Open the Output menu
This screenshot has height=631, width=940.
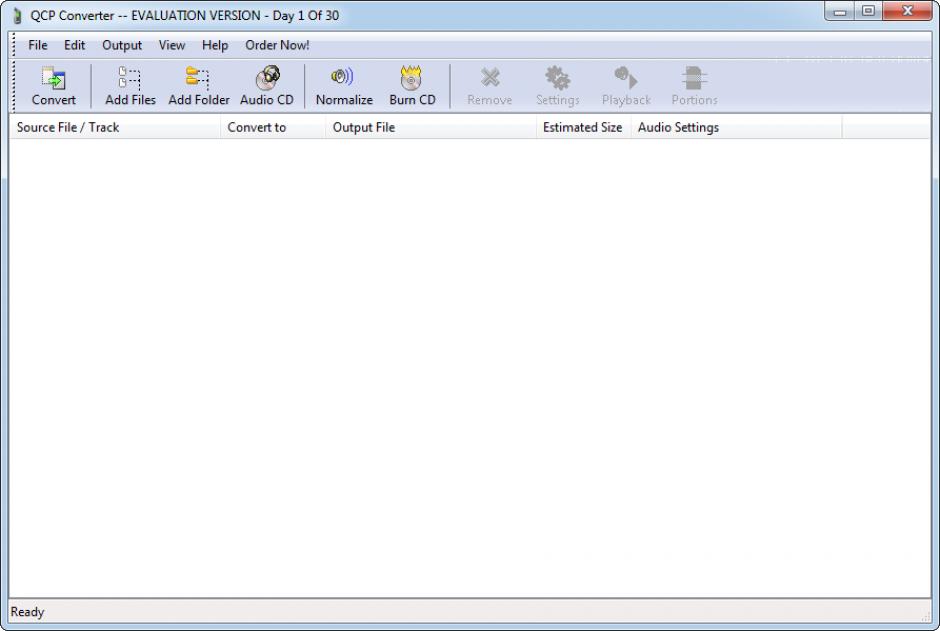coord(122,45)
